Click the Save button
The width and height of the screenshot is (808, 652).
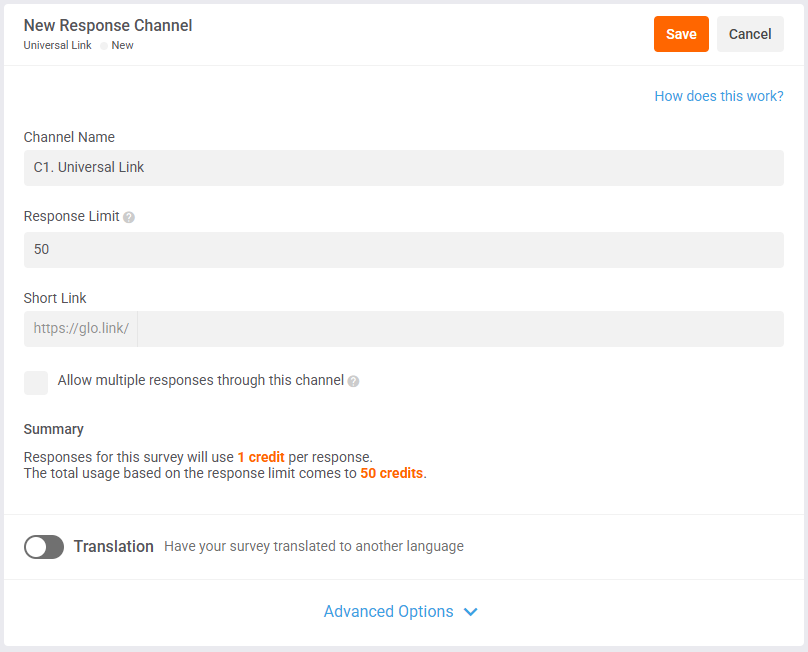point(681,34)
